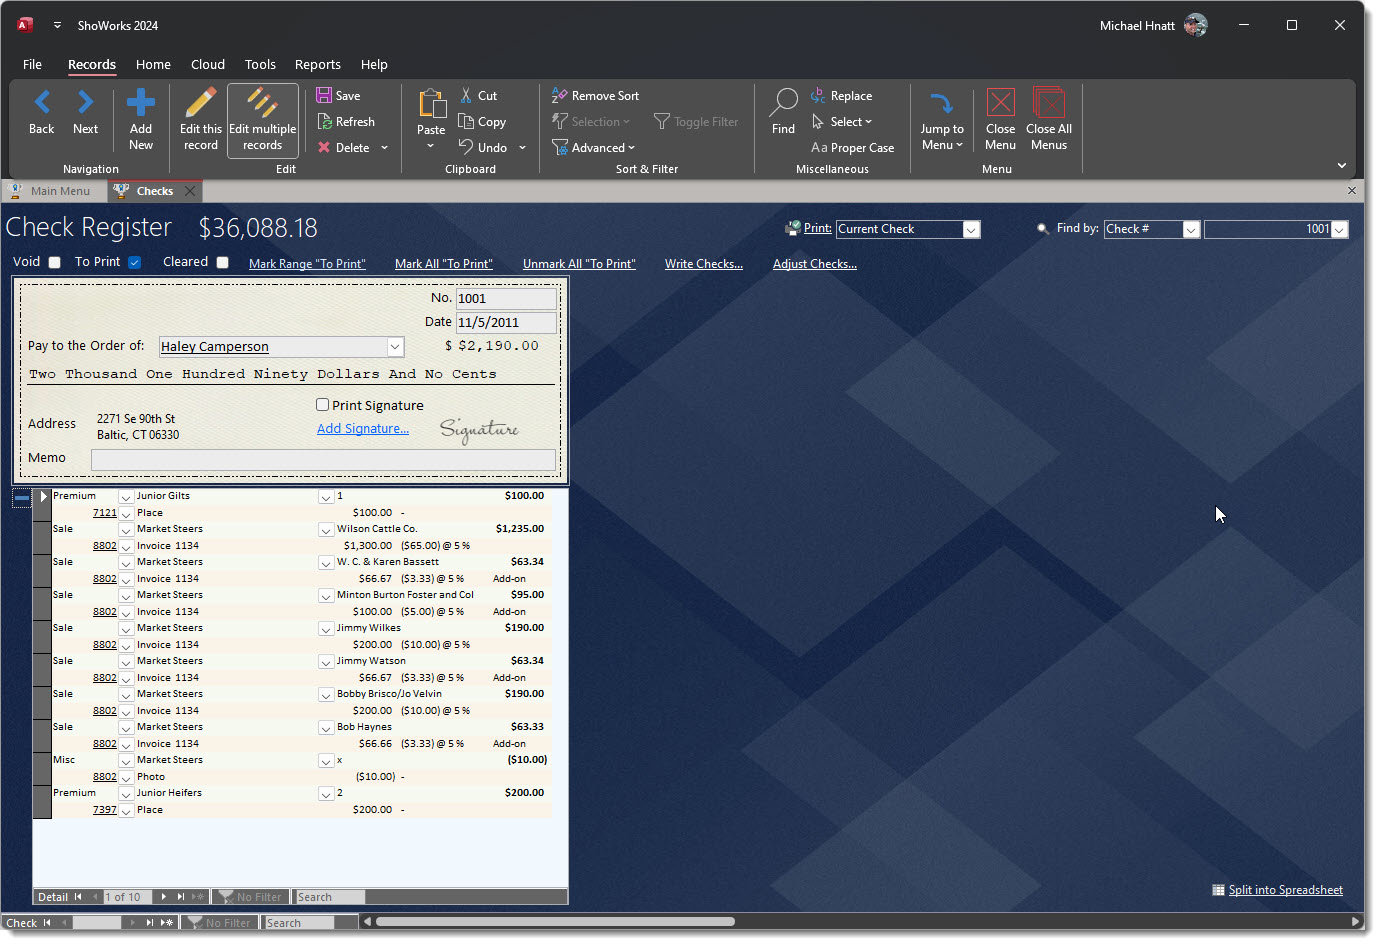
Task: Switch to the Main Menu tab
Action: tap(59, 191)
